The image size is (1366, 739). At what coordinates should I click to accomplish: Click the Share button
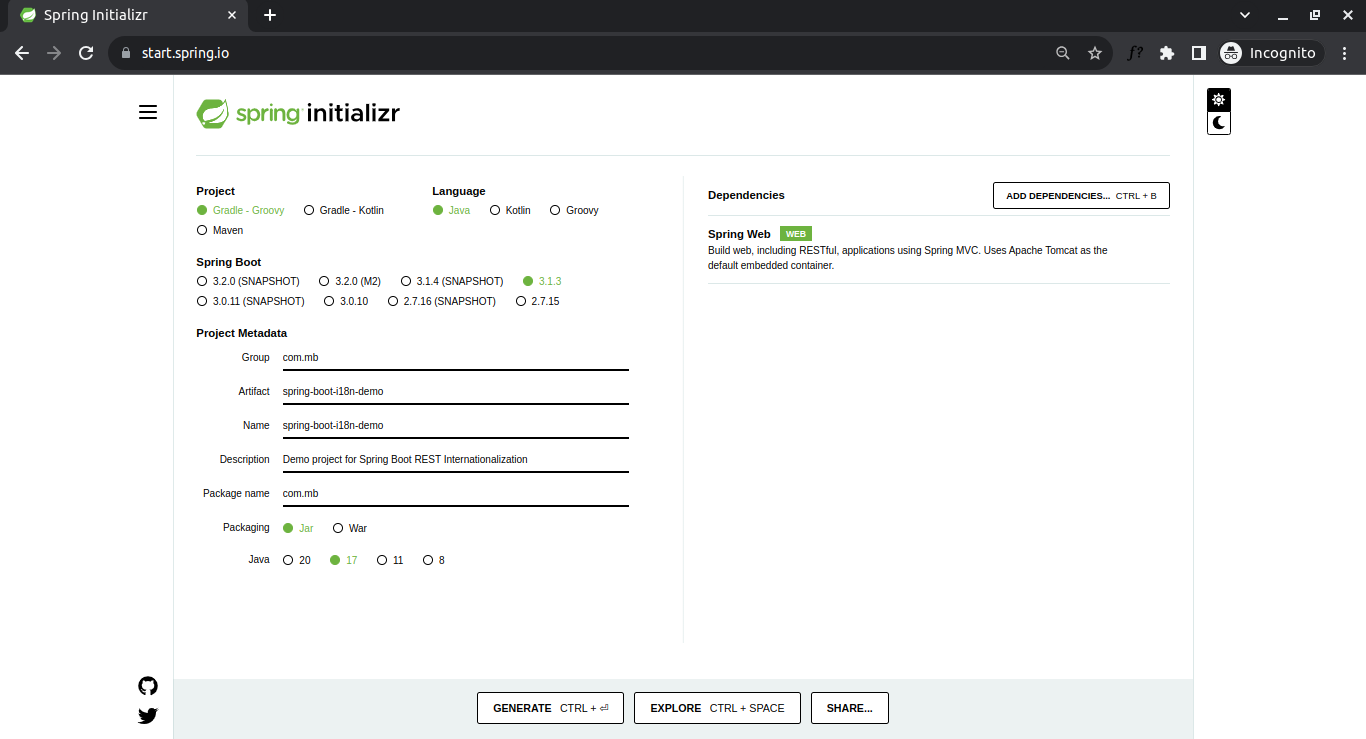[849, 708]
